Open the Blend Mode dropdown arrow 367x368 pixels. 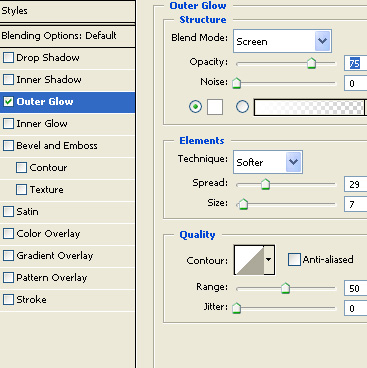click(322, 41)
